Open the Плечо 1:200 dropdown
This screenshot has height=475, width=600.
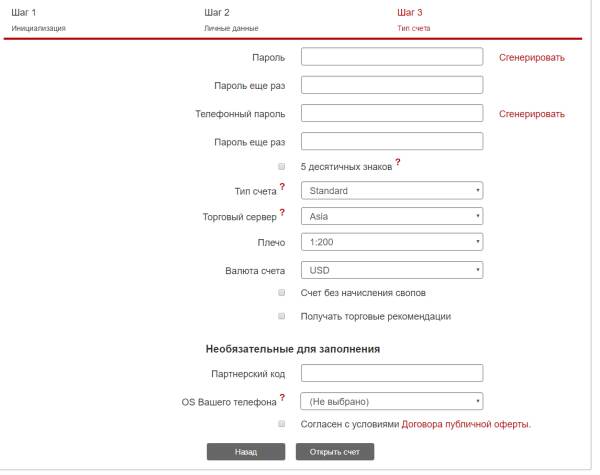391,242
